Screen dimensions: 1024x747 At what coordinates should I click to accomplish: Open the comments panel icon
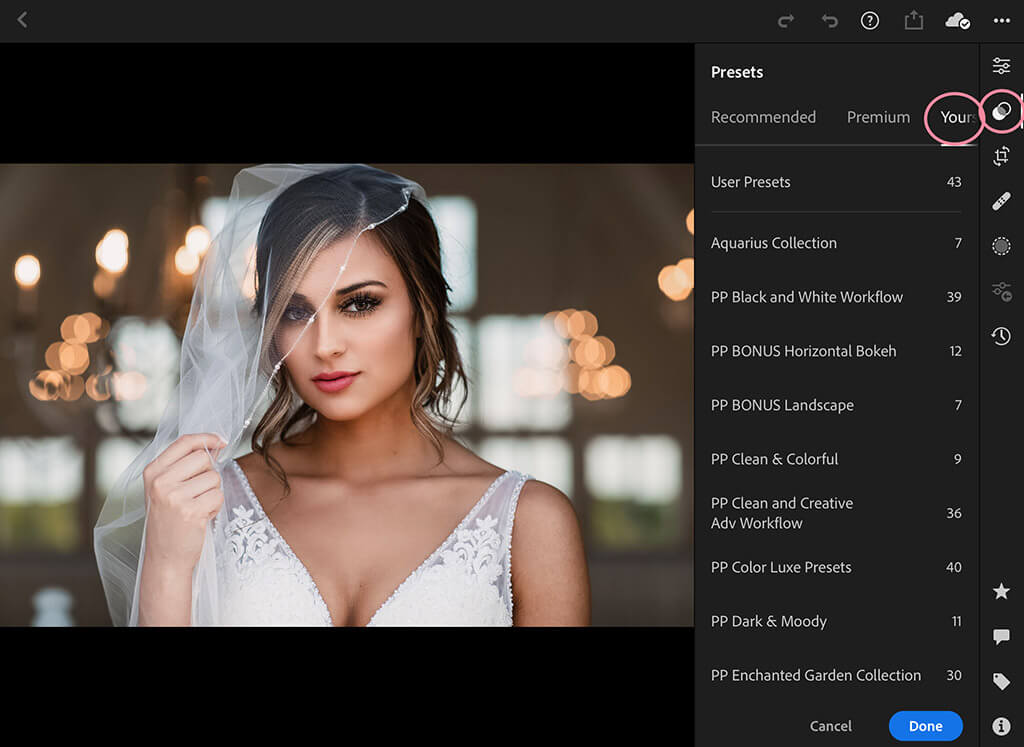click(x=1001, y=637)
